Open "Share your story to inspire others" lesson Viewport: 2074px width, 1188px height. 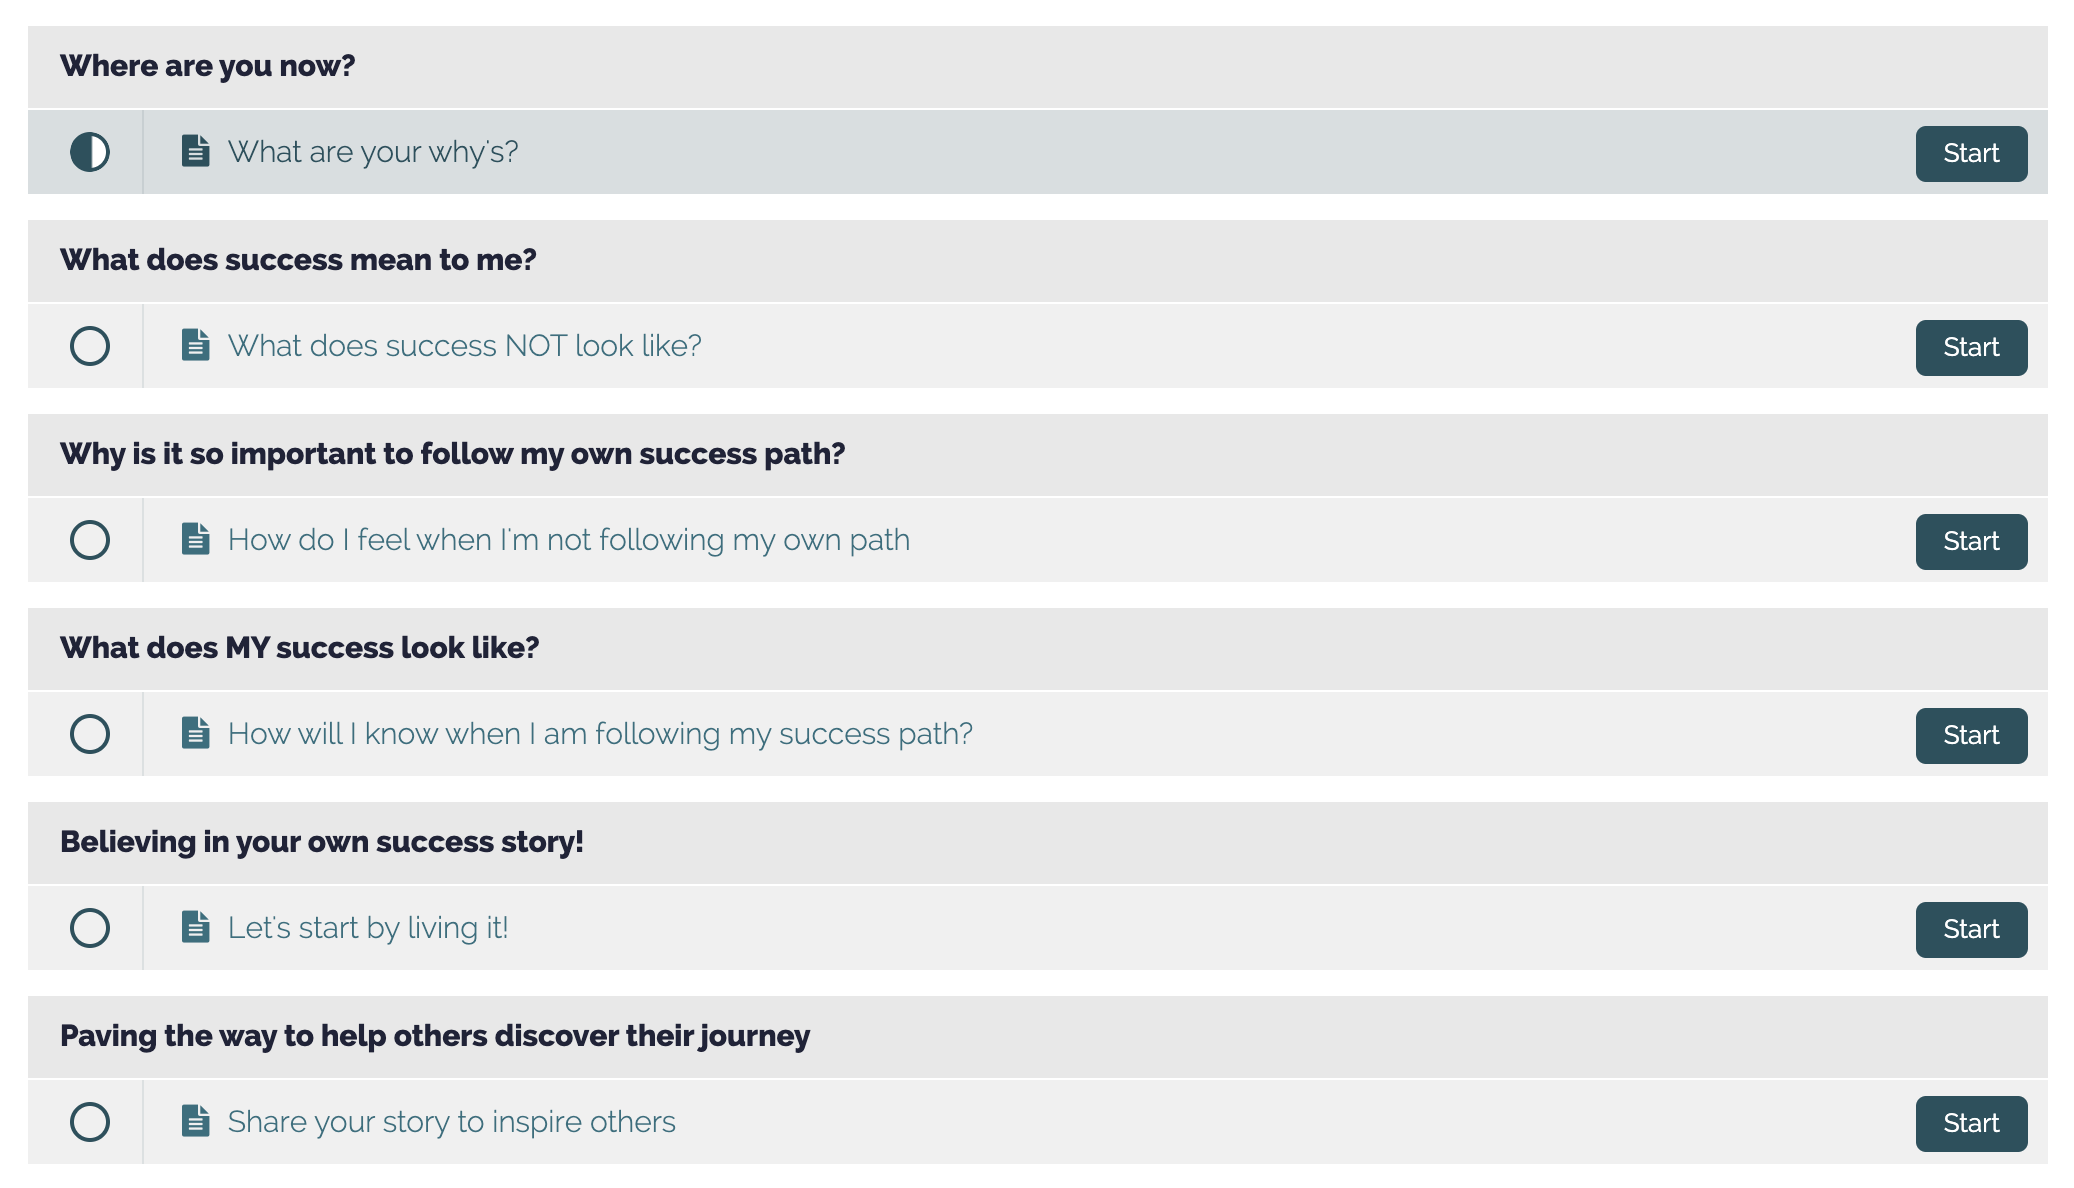pos(452,1122)
